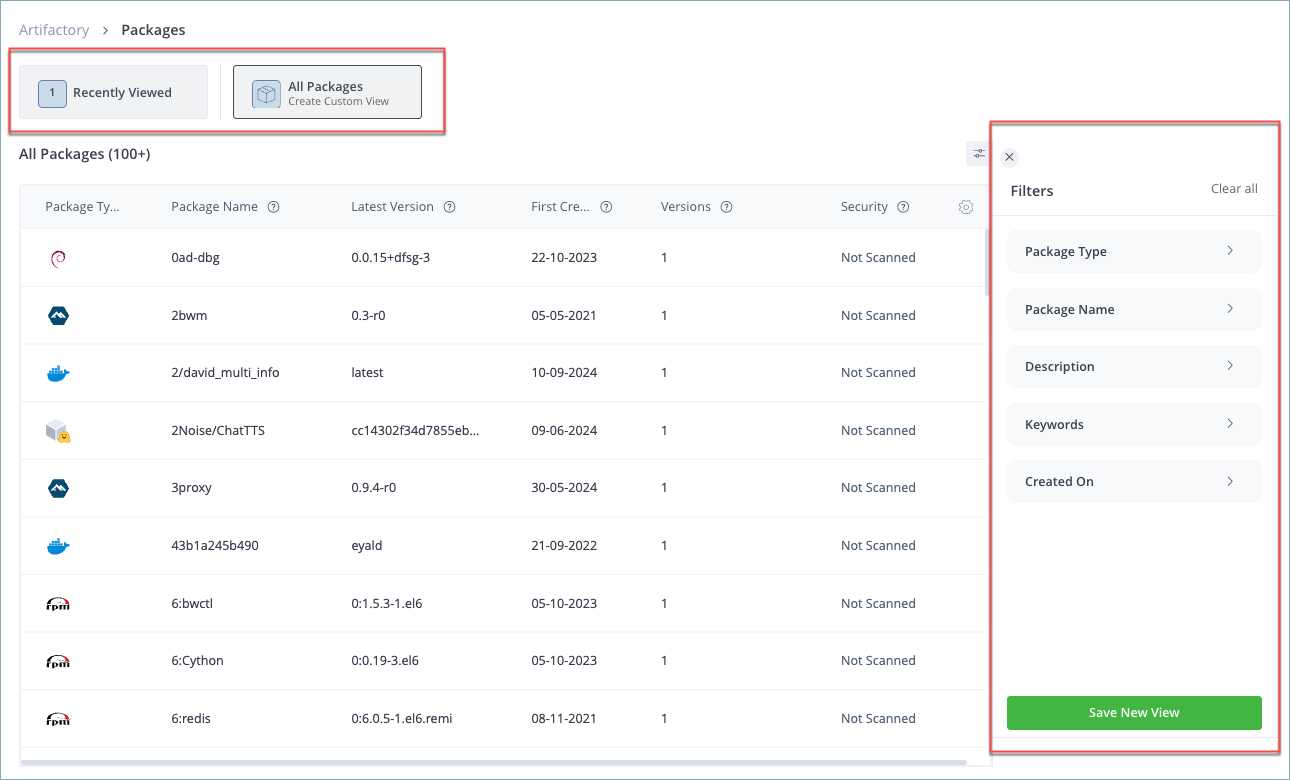1290x780 pixels.
Task: Select the Docker whale icon for 2/david_multi_info
Action: pos(59,372)
